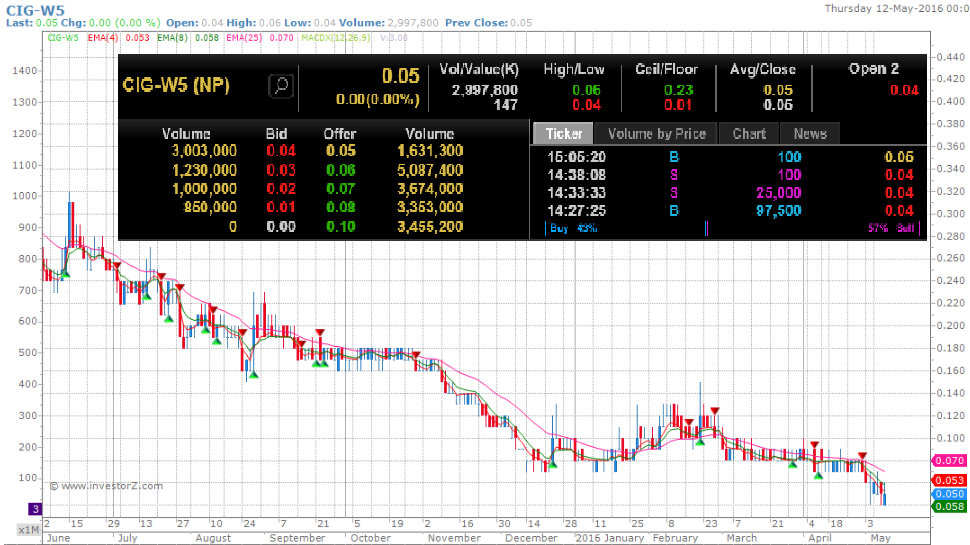
Task: Open the Volume by Price tab
Action: pos(656,133)
